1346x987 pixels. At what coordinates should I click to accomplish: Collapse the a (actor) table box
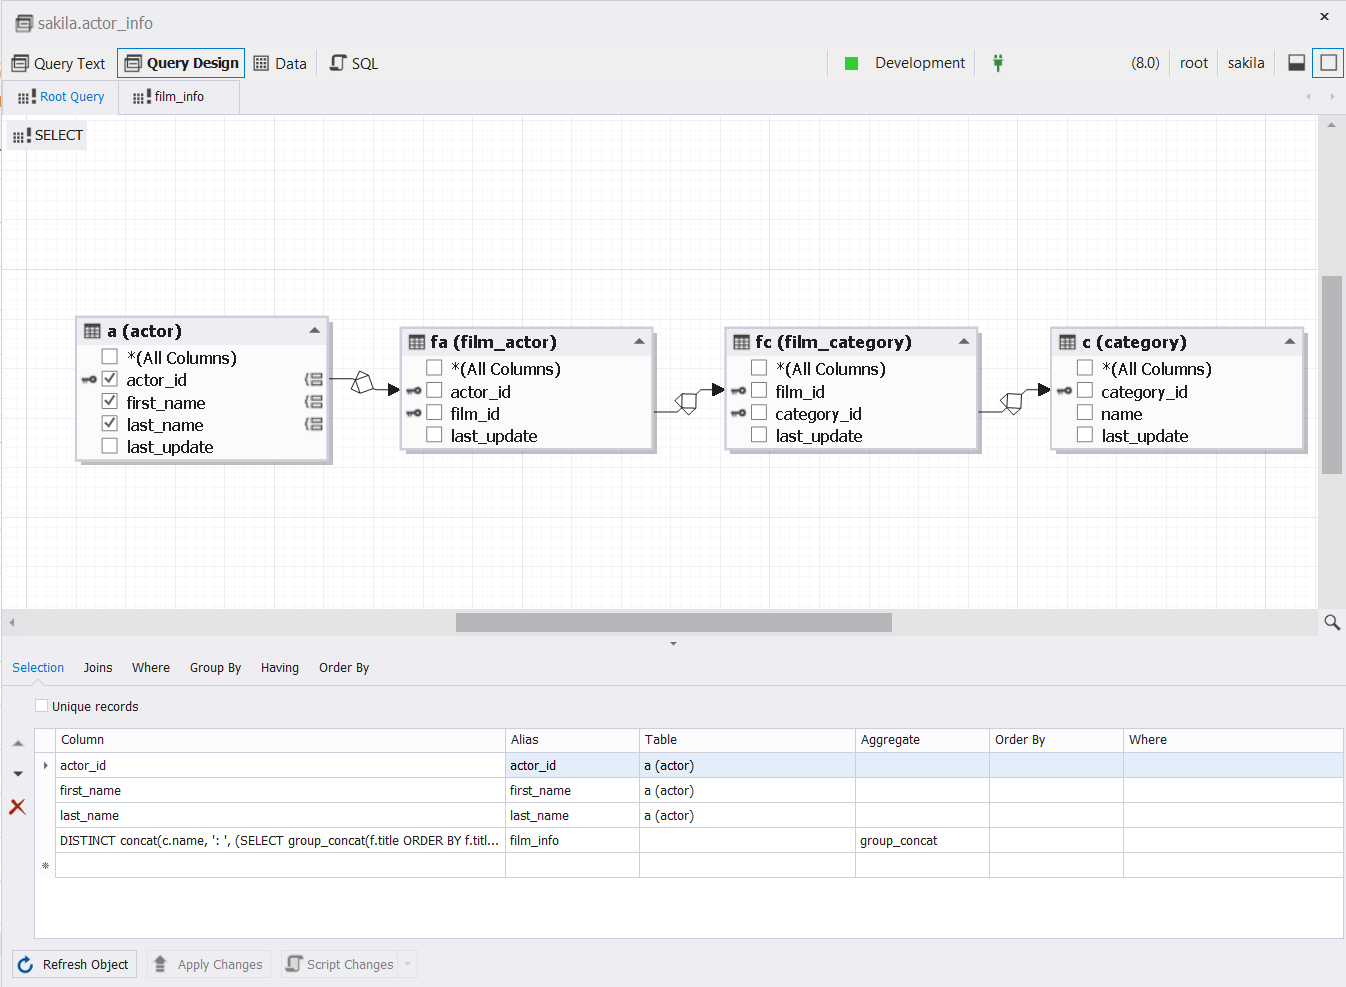coord(314,330)
